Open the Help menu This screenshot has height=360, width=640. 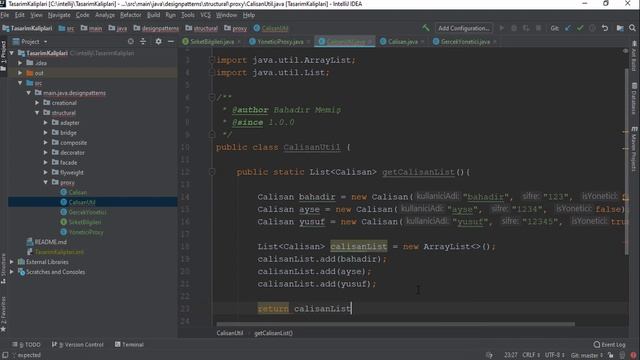pyautogui.click(x=249, y=15)
